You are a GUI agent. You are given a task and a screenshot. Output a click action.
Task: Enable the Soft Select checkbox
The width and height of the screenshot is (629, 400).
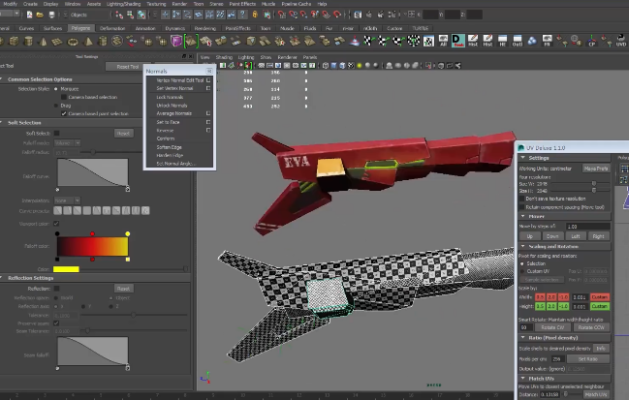[57, 133]
